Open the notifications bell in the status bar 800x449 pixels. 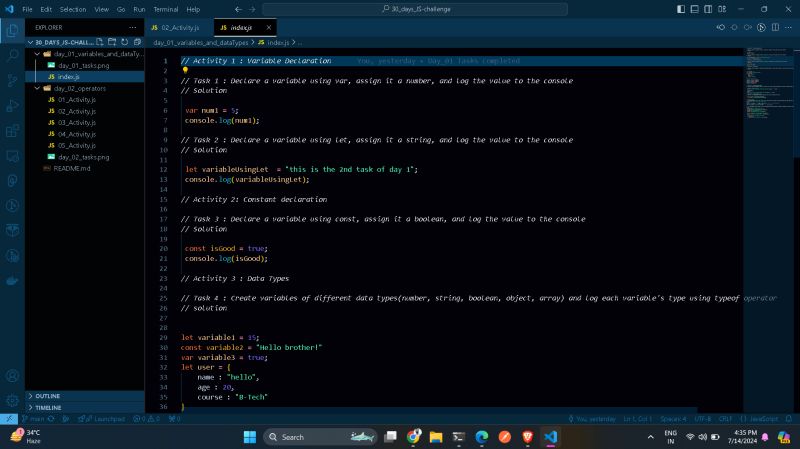point(789,419)
